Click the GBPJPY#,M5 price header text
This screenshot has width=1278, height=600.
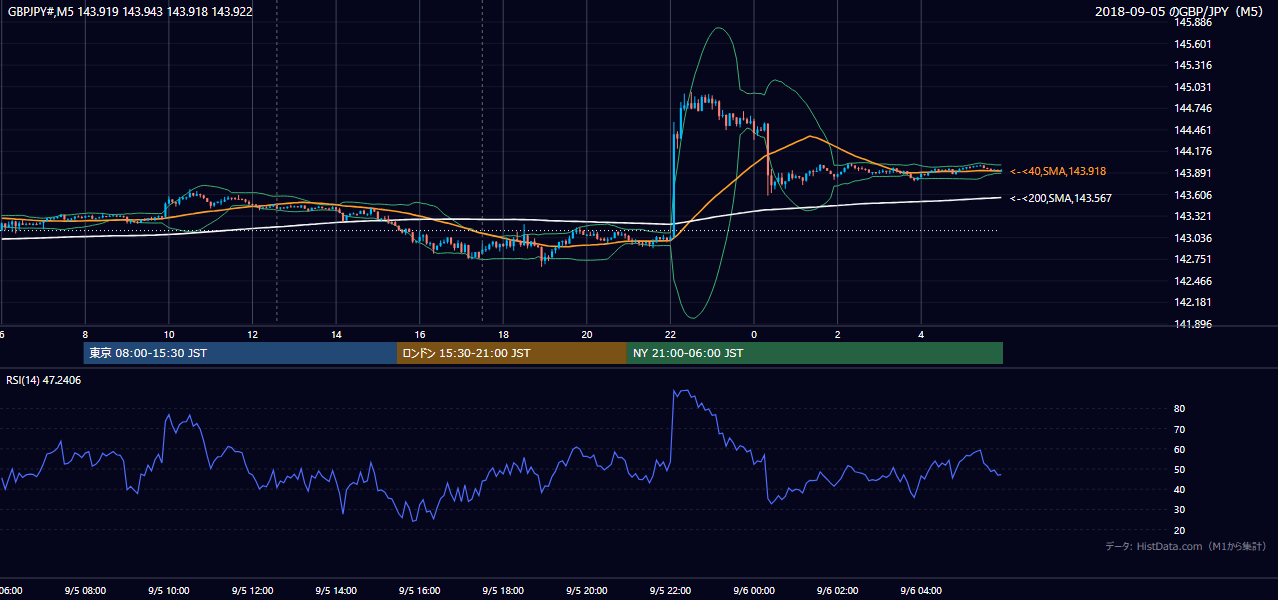(x=130, y=12)
